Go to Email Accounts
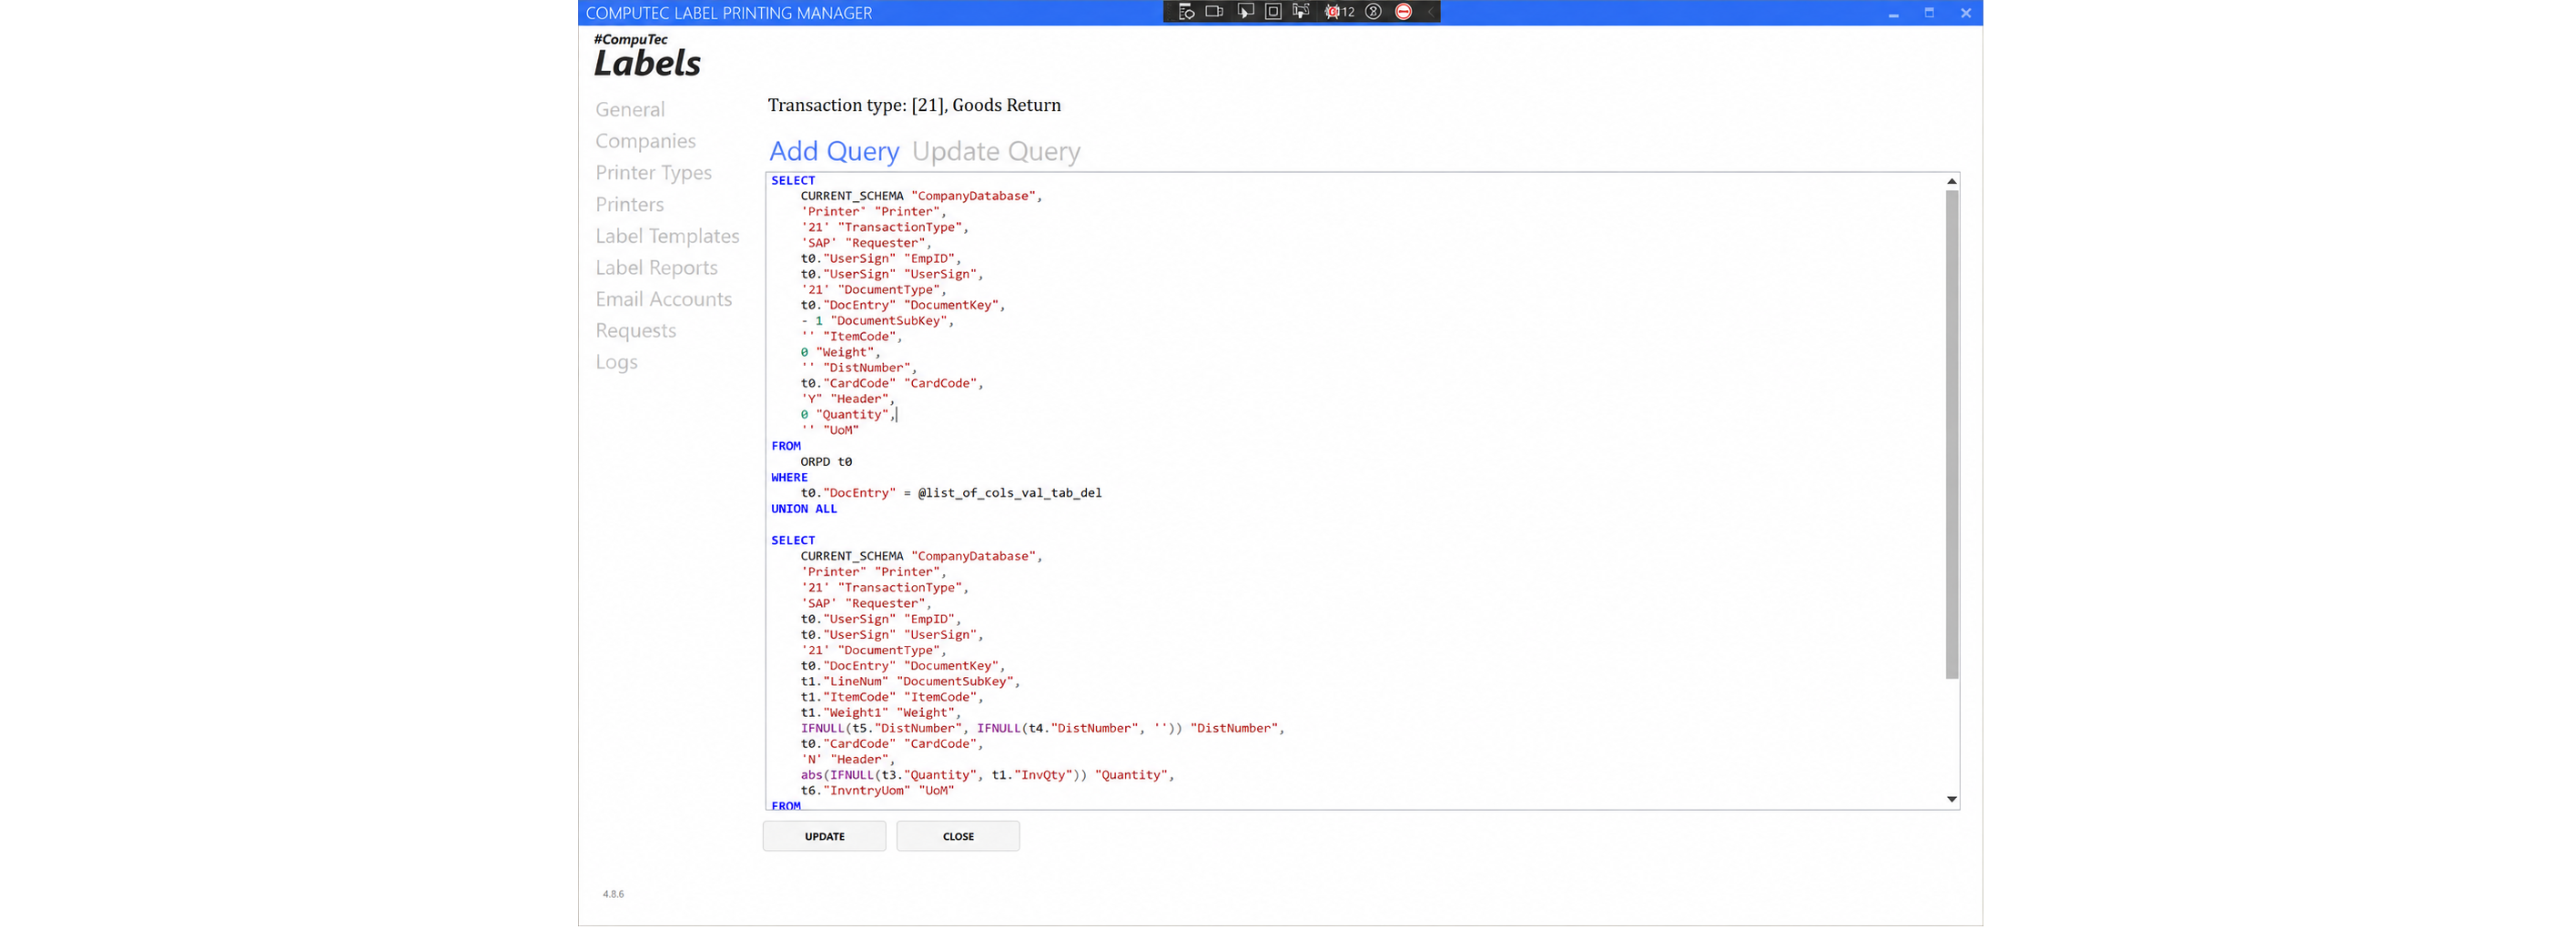The height and width of the screenshot is (929, 2576). coord(663,299)
